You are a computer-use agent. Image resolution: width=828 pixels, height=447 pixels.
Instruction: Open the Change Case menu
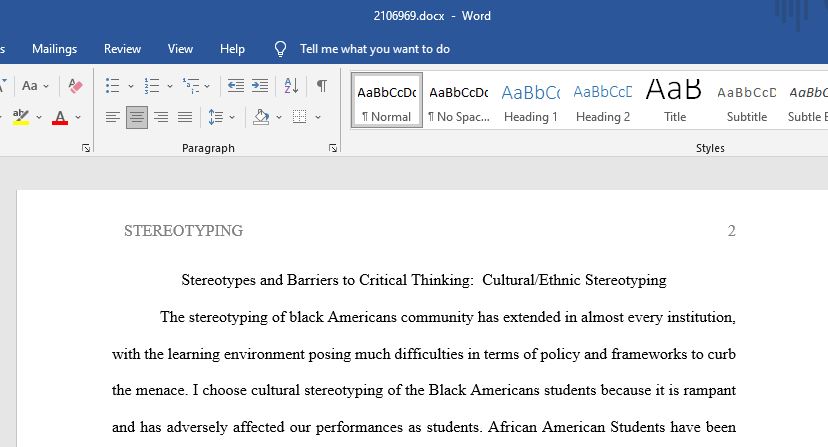coord(35,86)
